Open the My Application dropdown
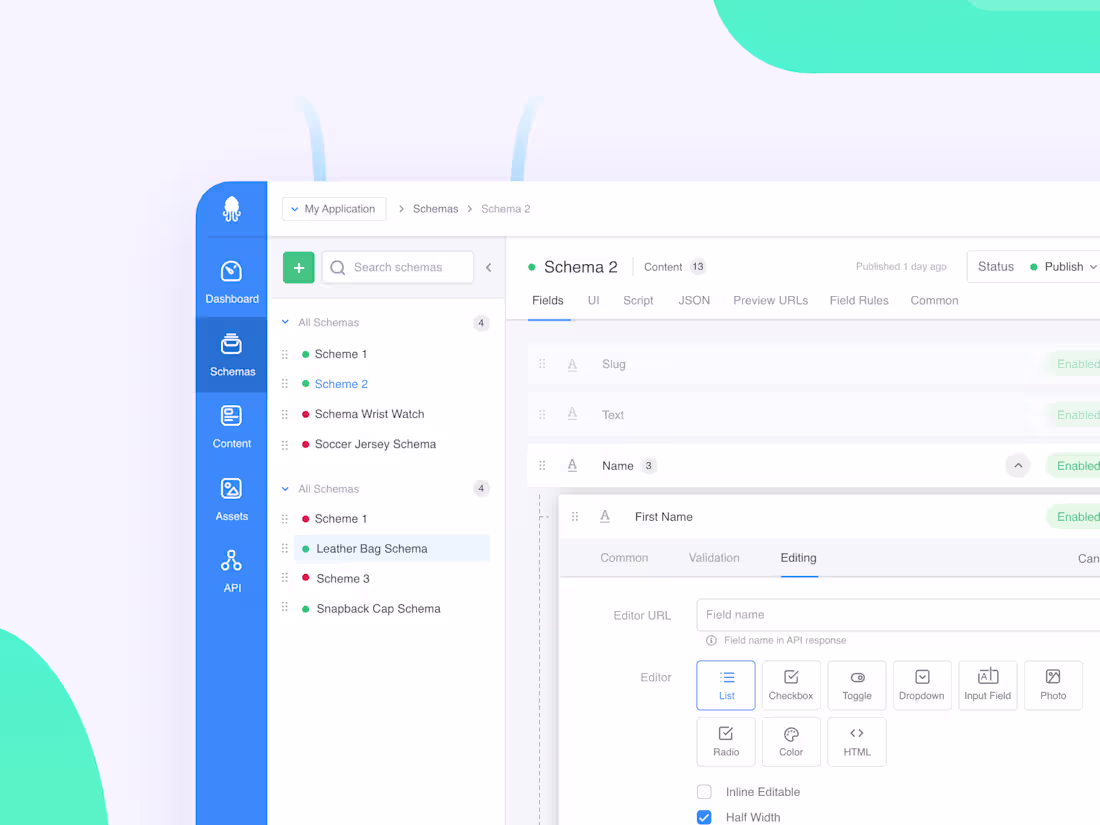Viewport: 1100px width, 825px height. point(333,208)
